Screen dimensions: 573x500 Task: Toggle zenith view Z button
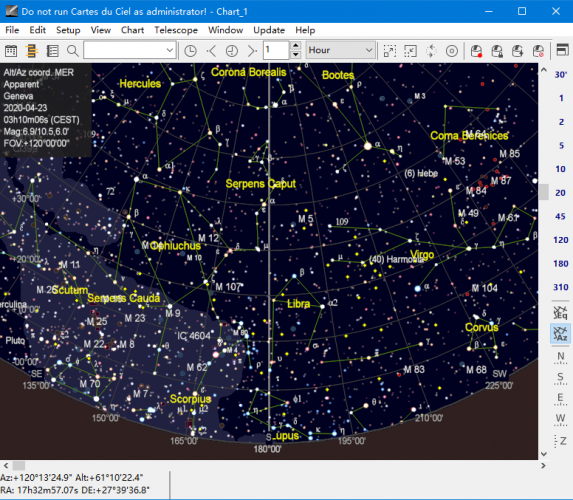pos(561,441)
